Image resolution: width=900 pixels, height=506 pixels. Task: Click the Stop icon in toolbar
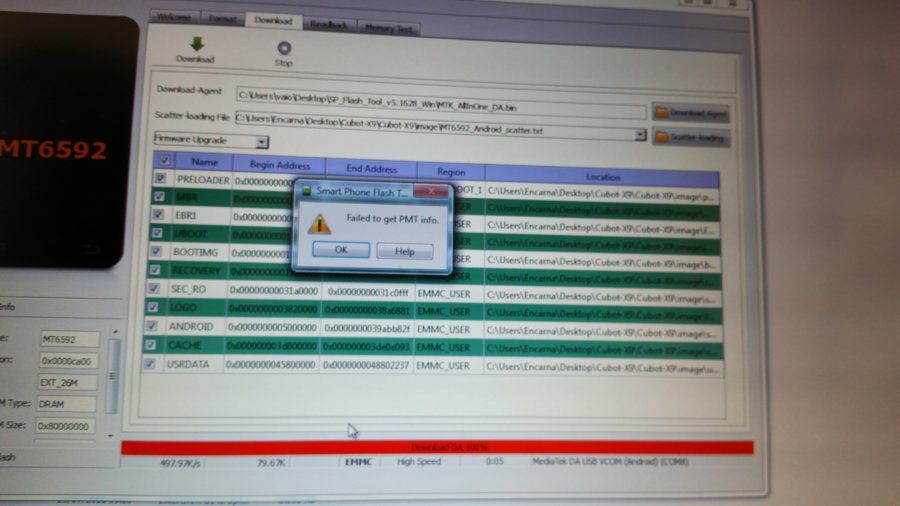point(284,48)
